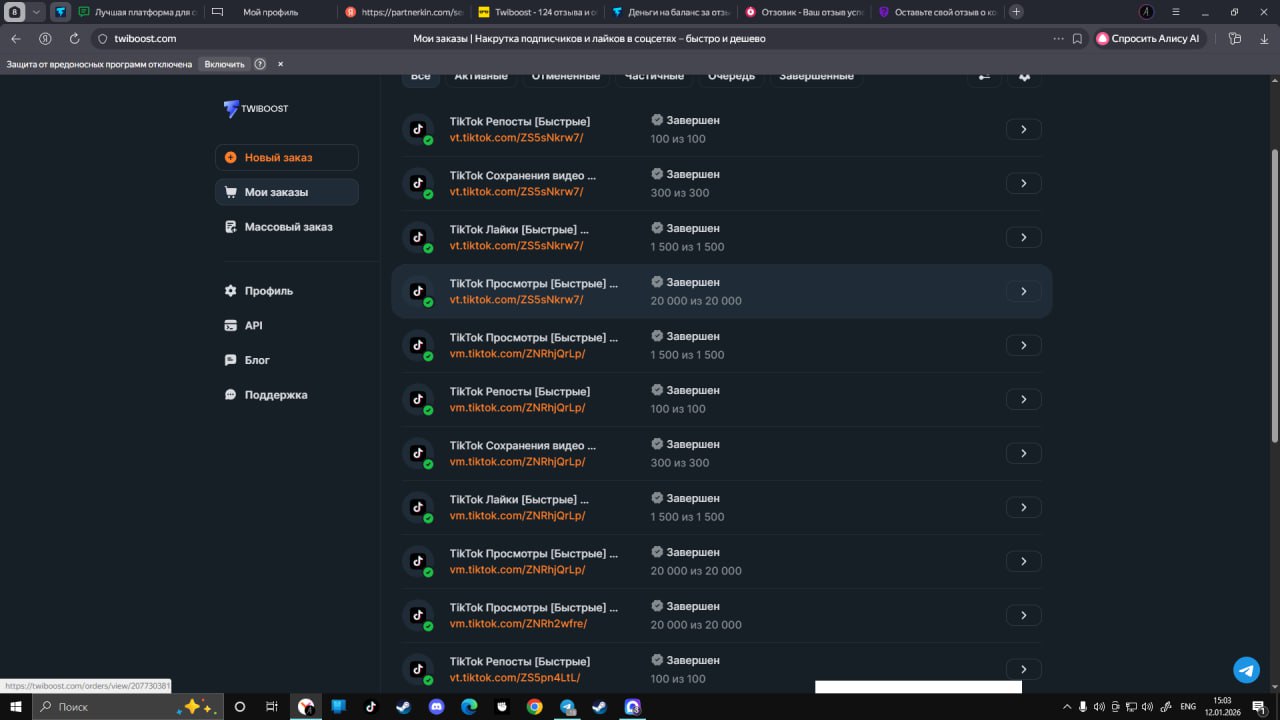Click the Новый заказ button
Screen dimensions: 1280x720
tap(287, 158)
